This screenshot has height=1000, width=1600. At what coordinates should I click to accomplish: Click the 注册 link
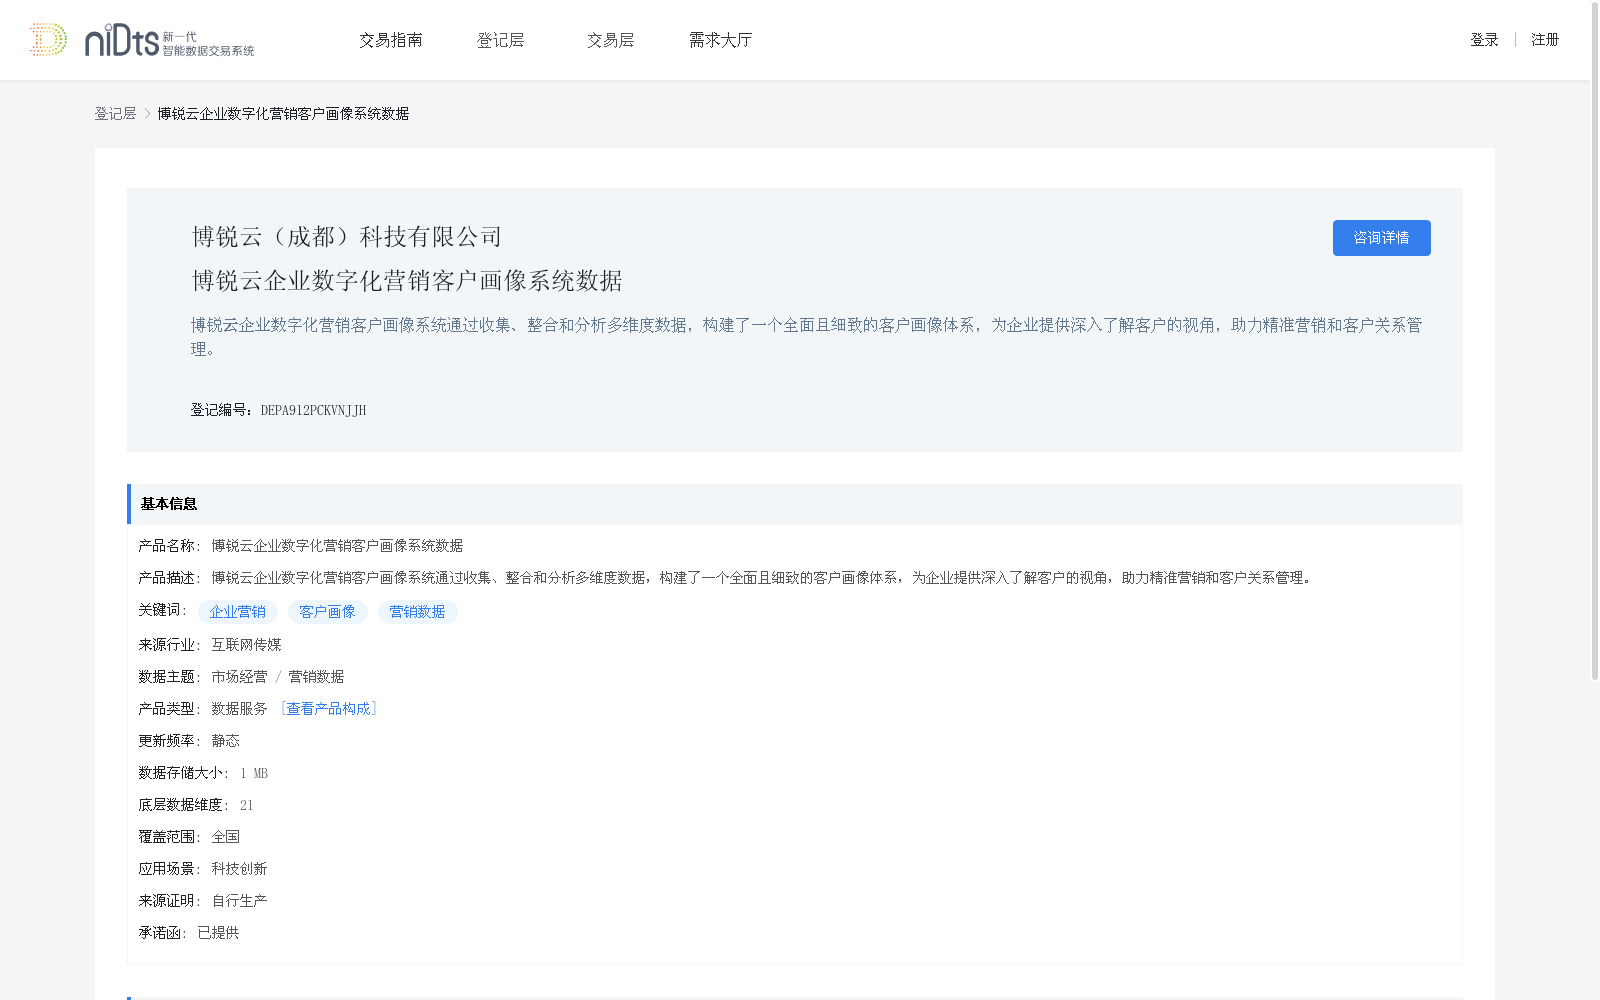[x=1545, y=40]
